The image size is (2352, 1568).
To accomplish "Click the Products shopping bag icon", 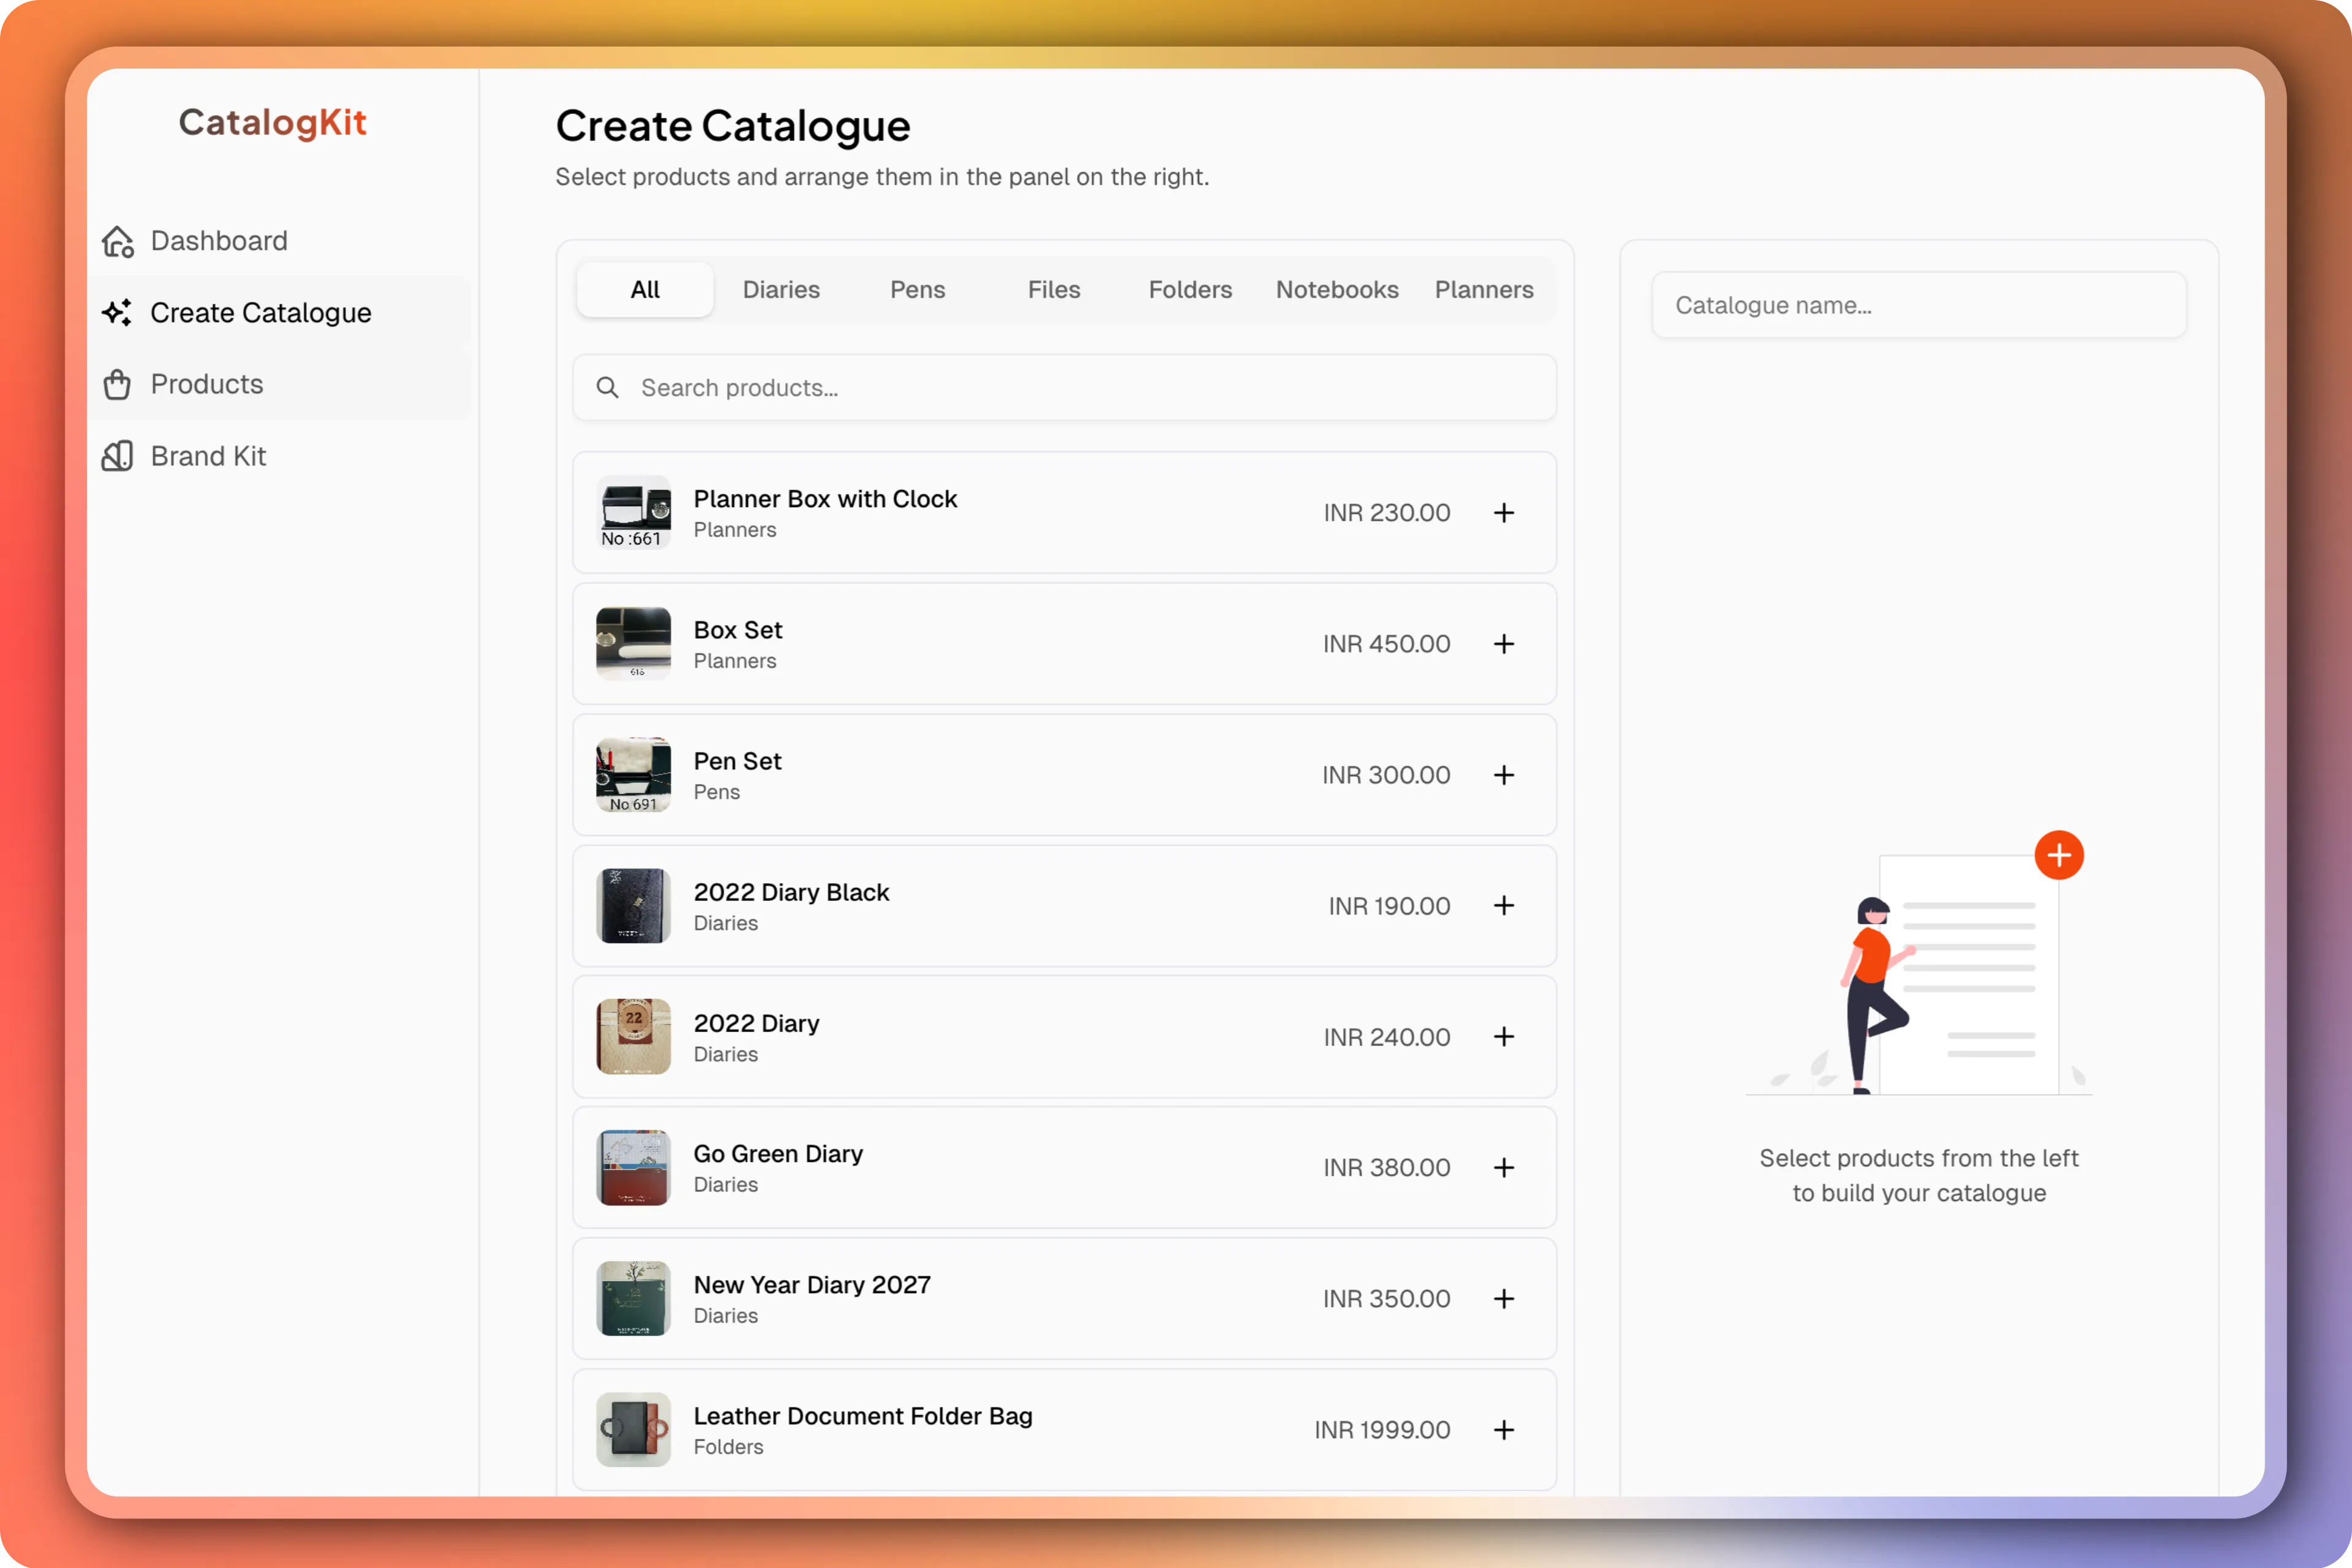I will pos(117,385).
